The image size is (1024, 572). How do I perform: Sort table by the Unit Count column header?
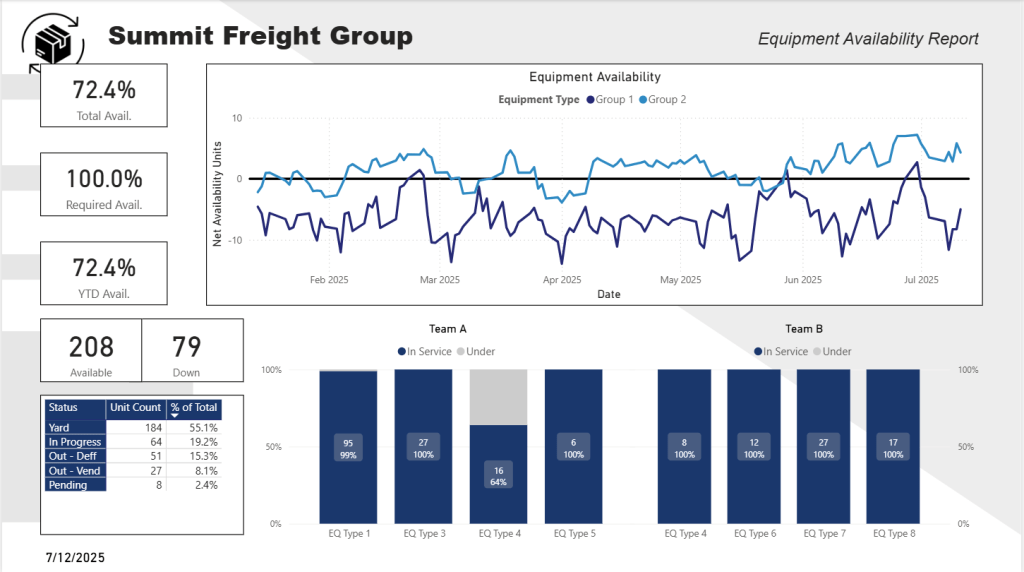coord(135,408)
